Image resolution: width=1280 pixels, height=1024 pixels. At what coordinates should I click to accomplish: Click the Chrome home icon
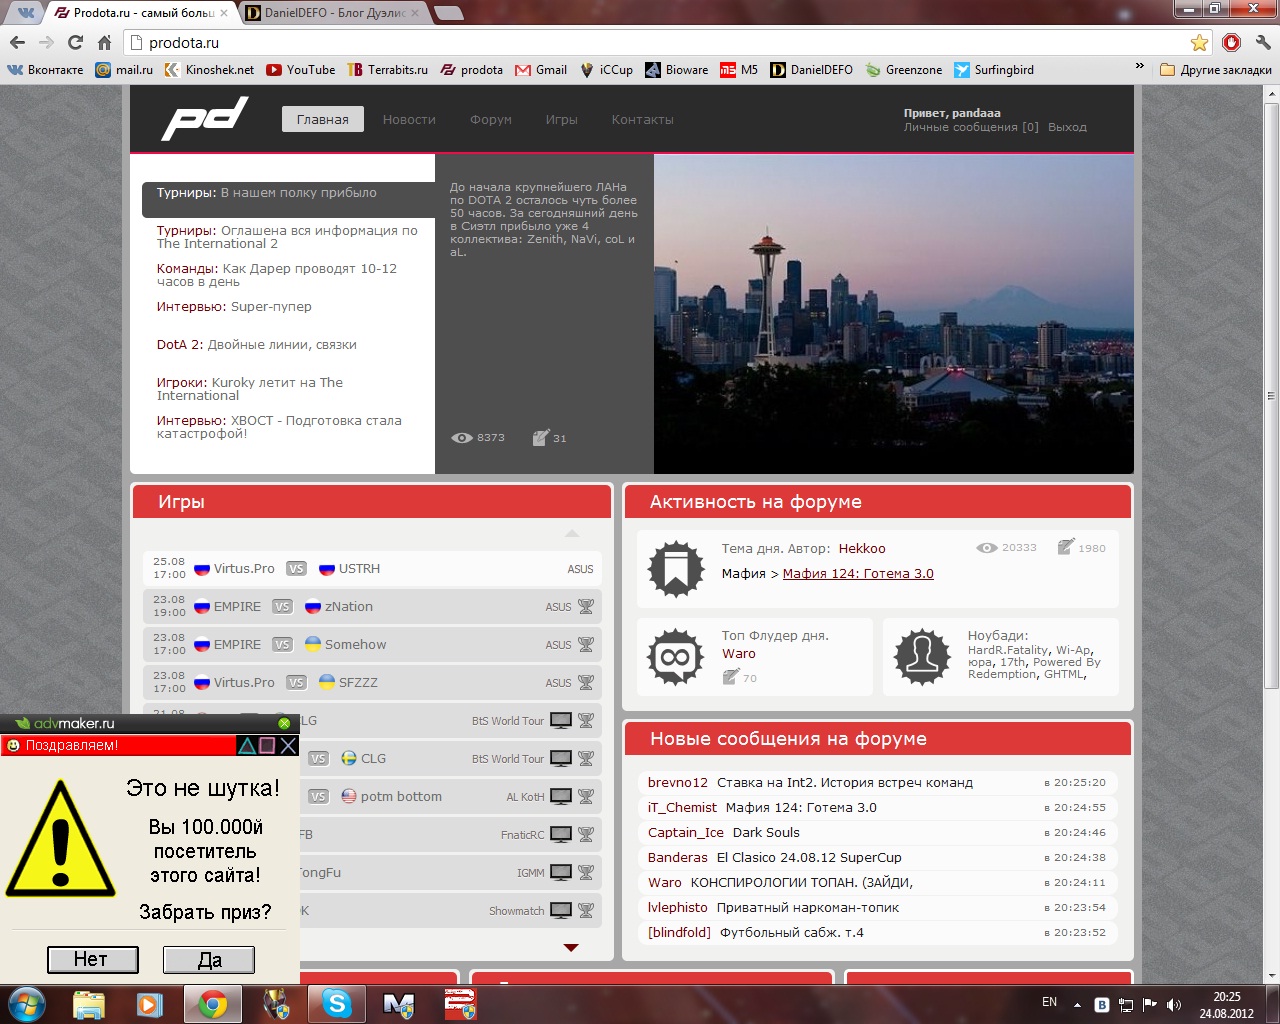104,42
